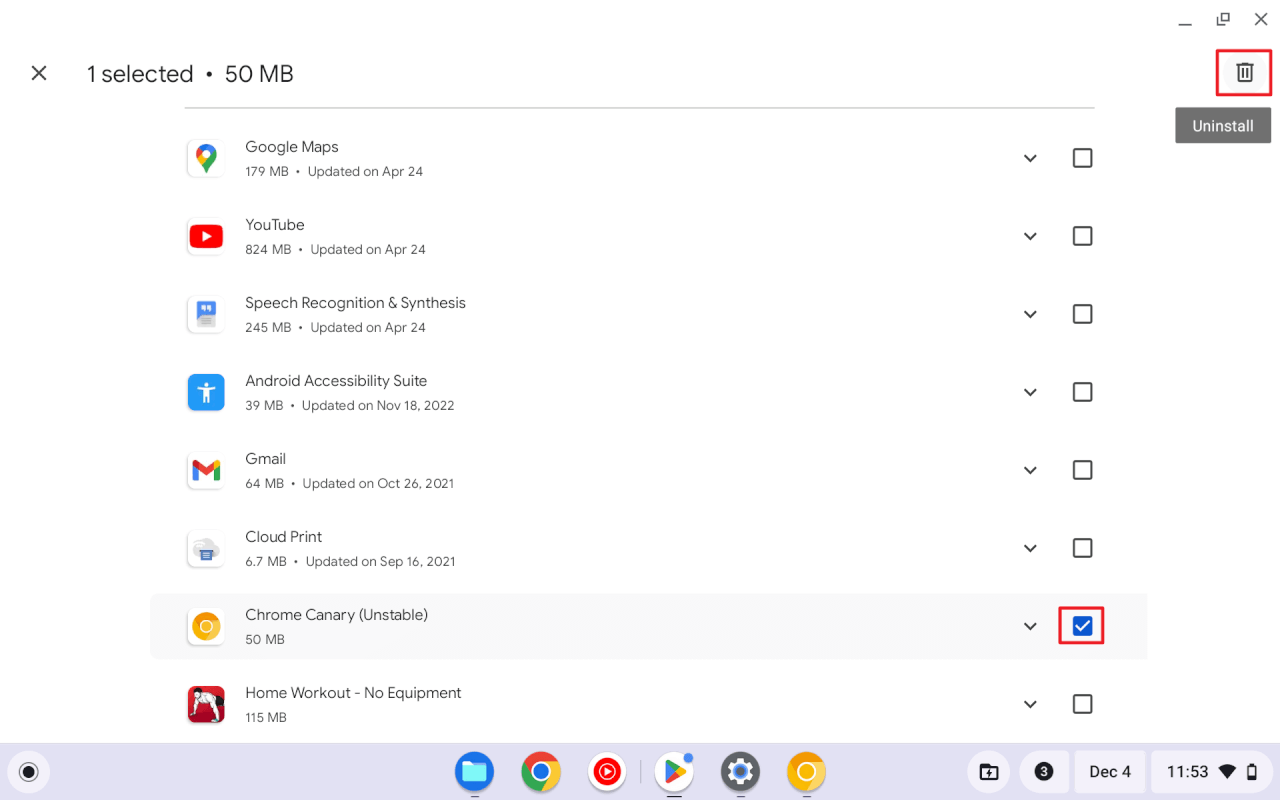The image size is (1280, 800).
Task: Open the launcher circle button
Action: point(29,772)
